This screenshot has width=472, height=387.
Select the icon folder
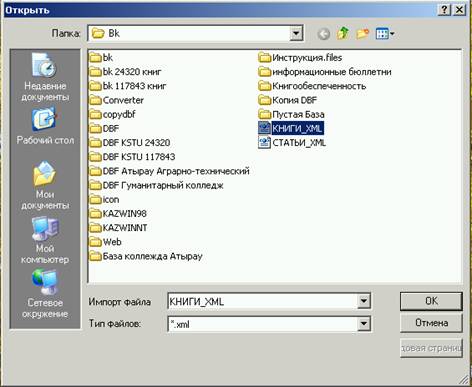click(x=104, y=199)
